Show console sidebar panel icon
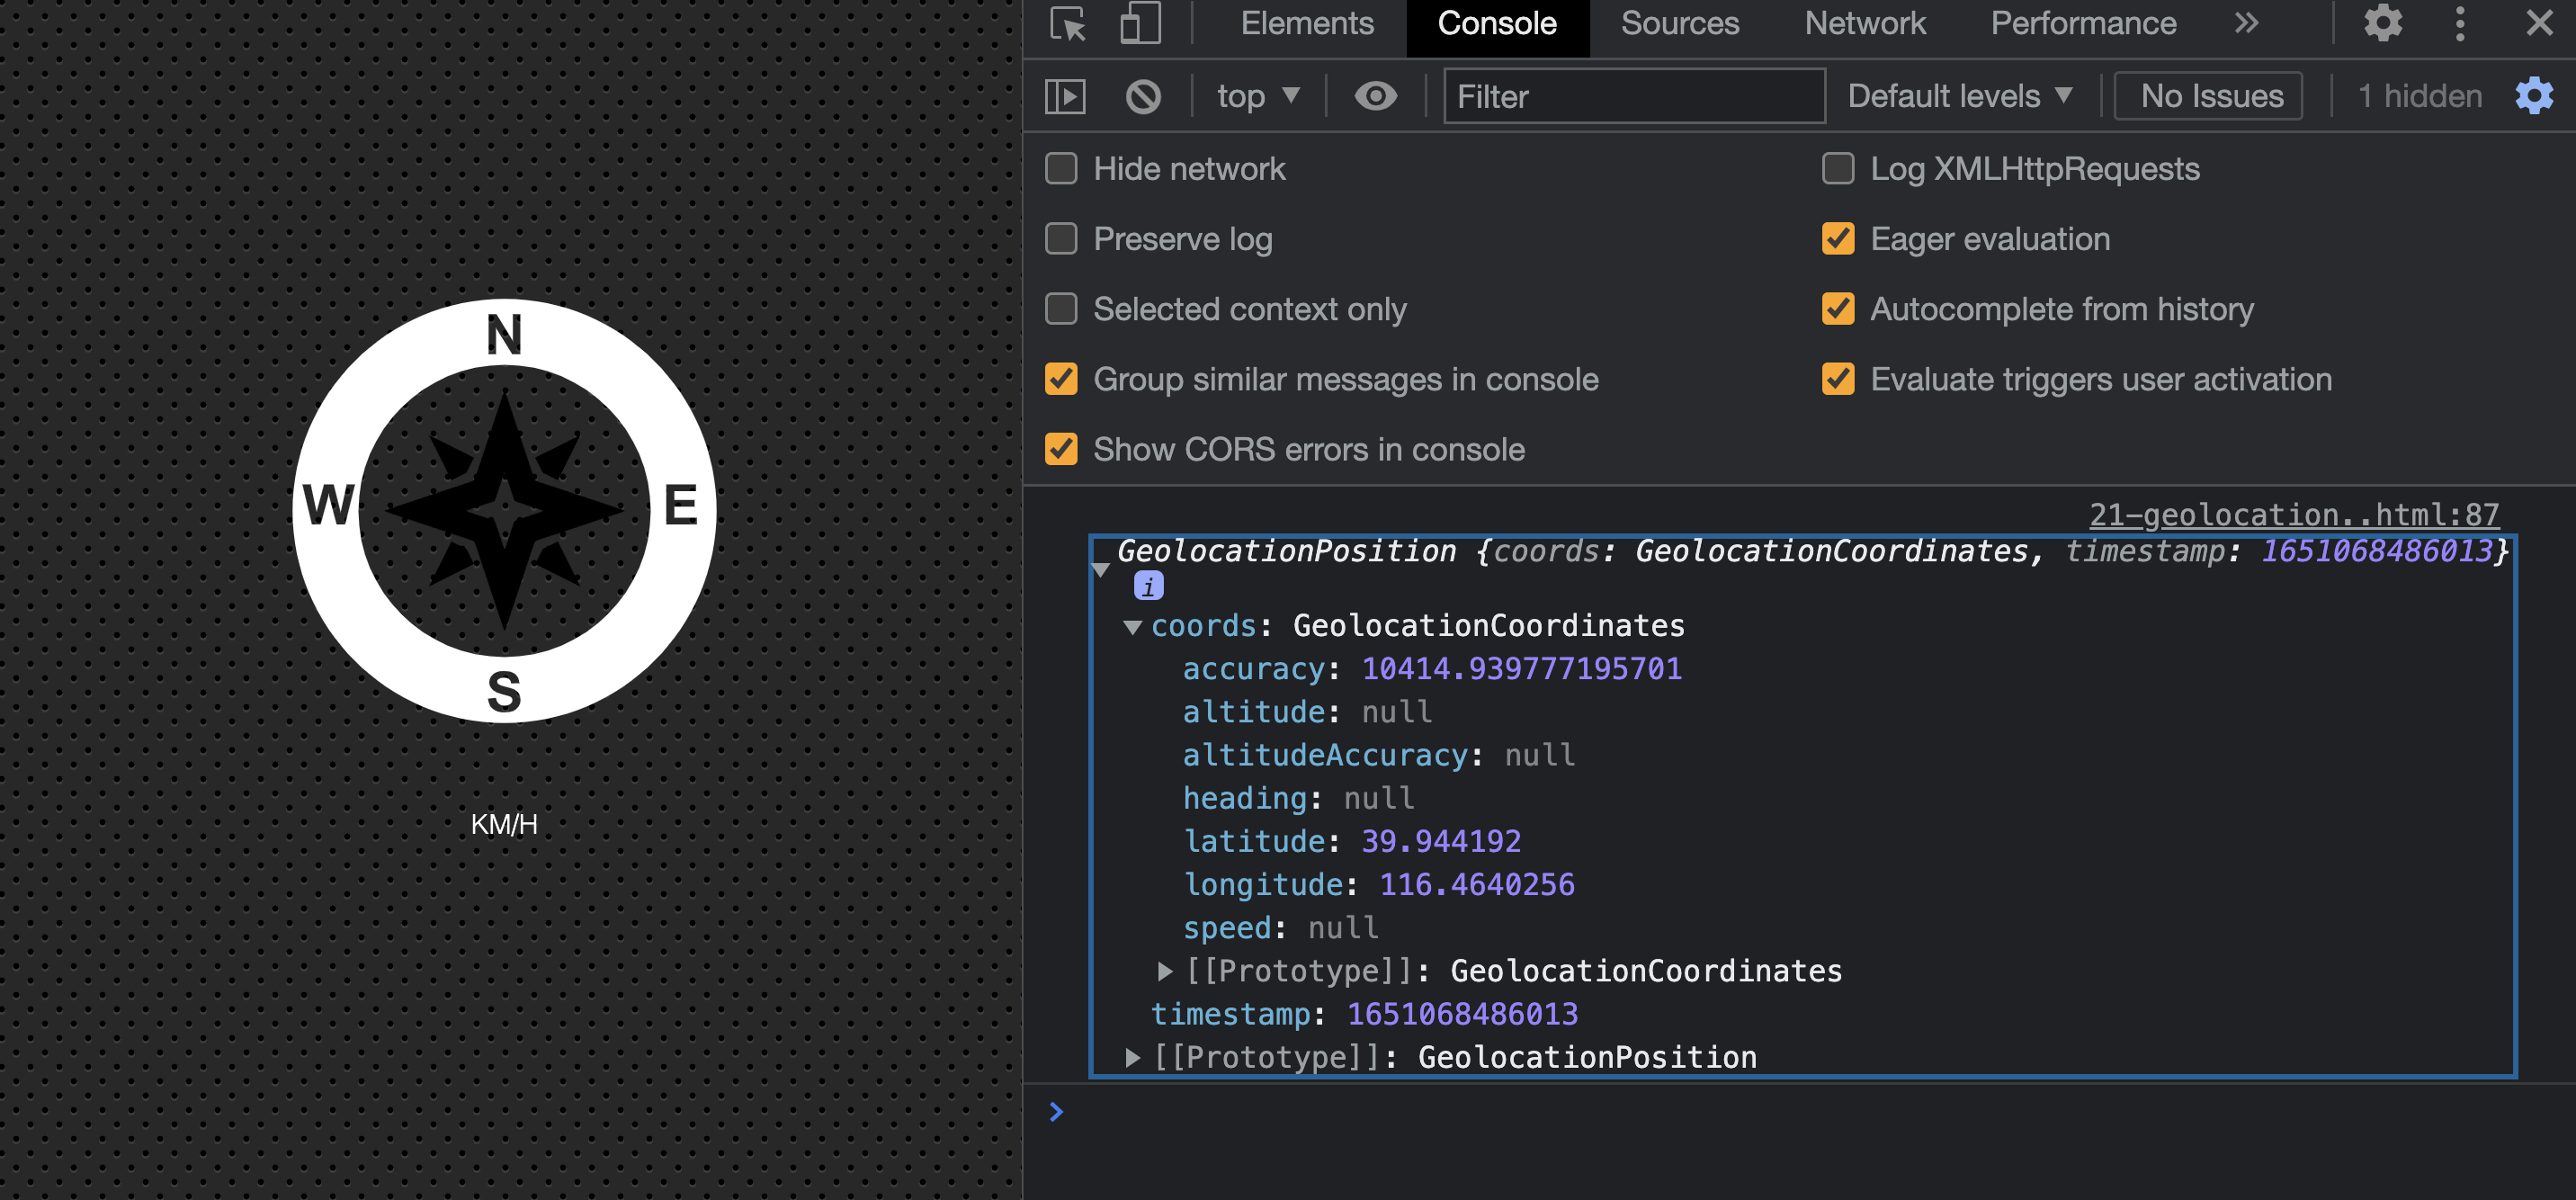The image size is (2576, 1200). 1065,97
